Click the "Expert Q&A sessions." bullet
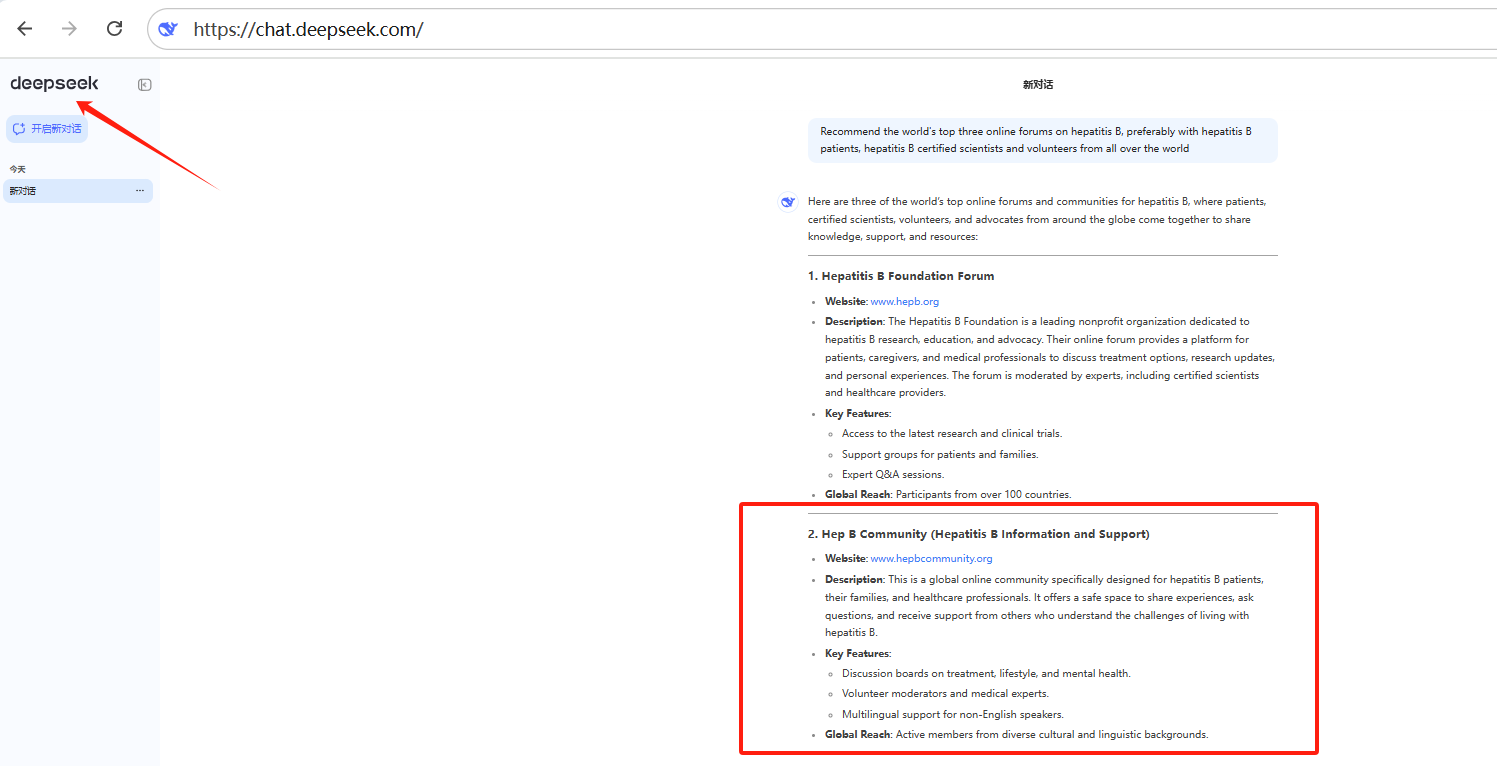 (x=893, y=475)
